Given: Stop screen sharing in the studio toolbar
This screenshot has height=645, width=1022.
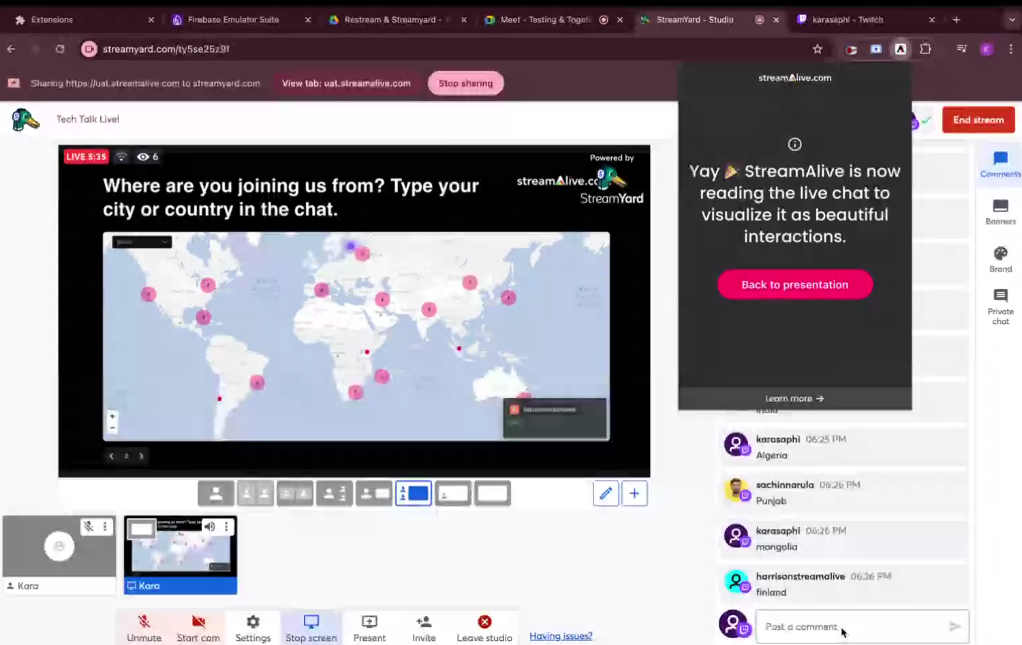Looking at the screenshot, I should [x=311, y=628].
